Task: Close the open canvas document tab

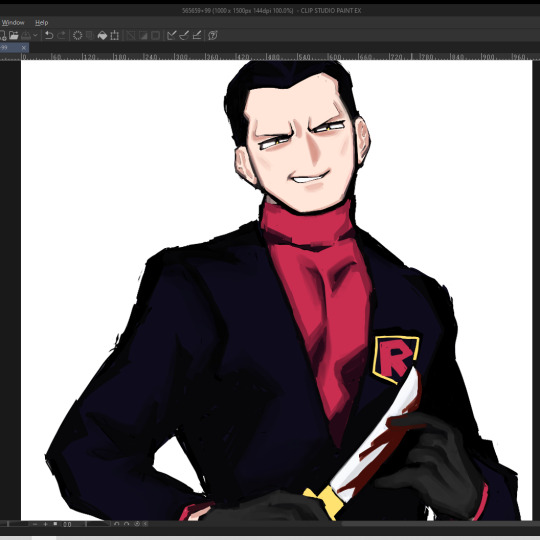Action: coord(24,48)
